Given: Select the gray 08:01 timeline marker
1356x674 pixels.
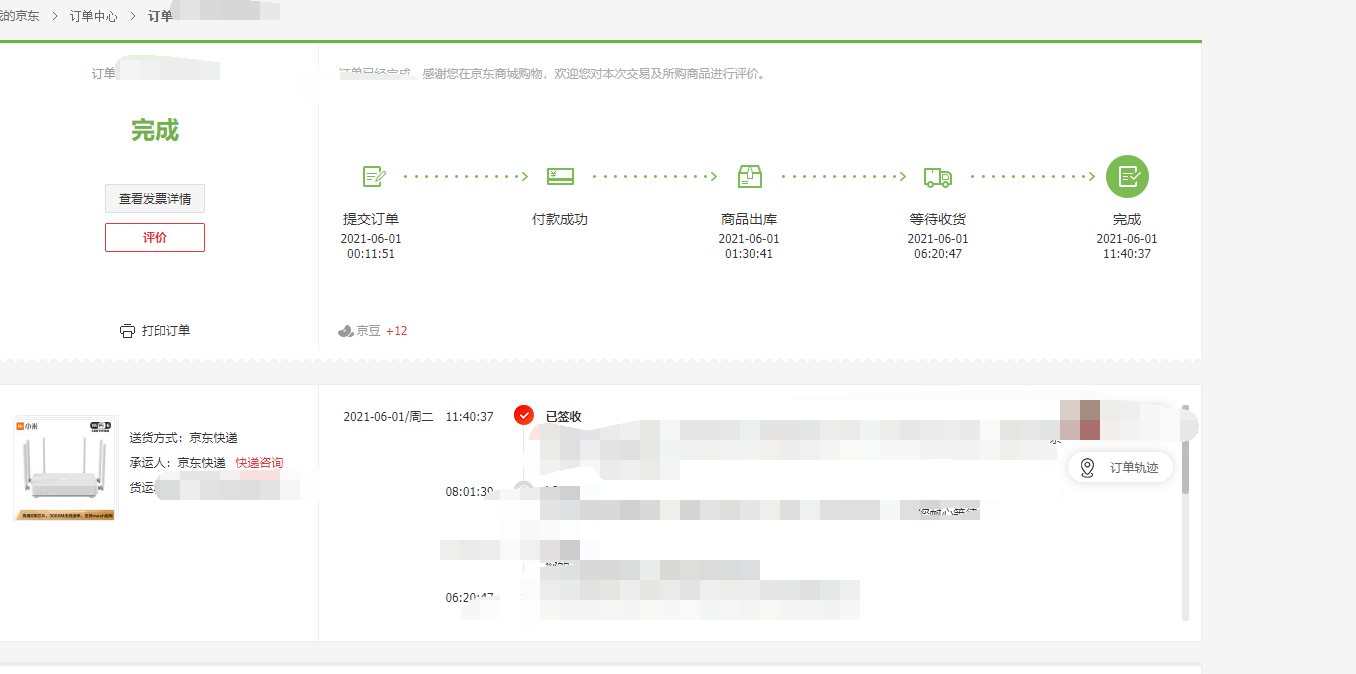Looking at the screenshot, I should pyautogui.click(x=523, y=489).
